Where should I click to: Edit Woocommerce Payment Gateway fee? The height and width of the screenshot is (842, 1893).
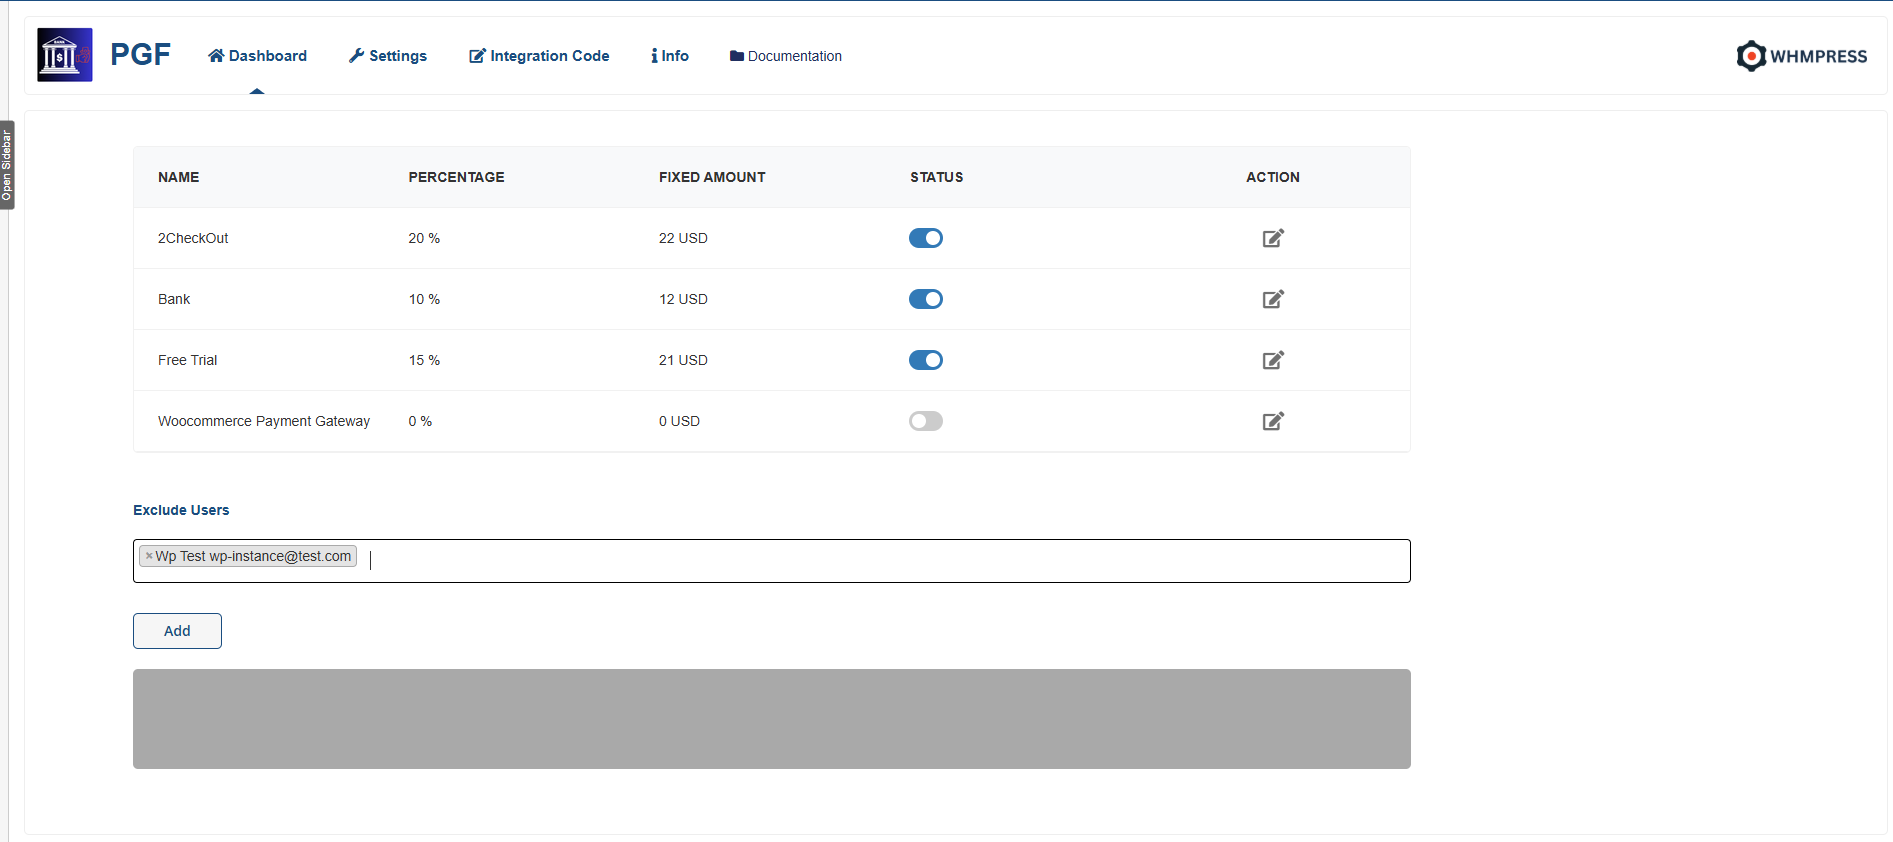tap(1272, 421)
